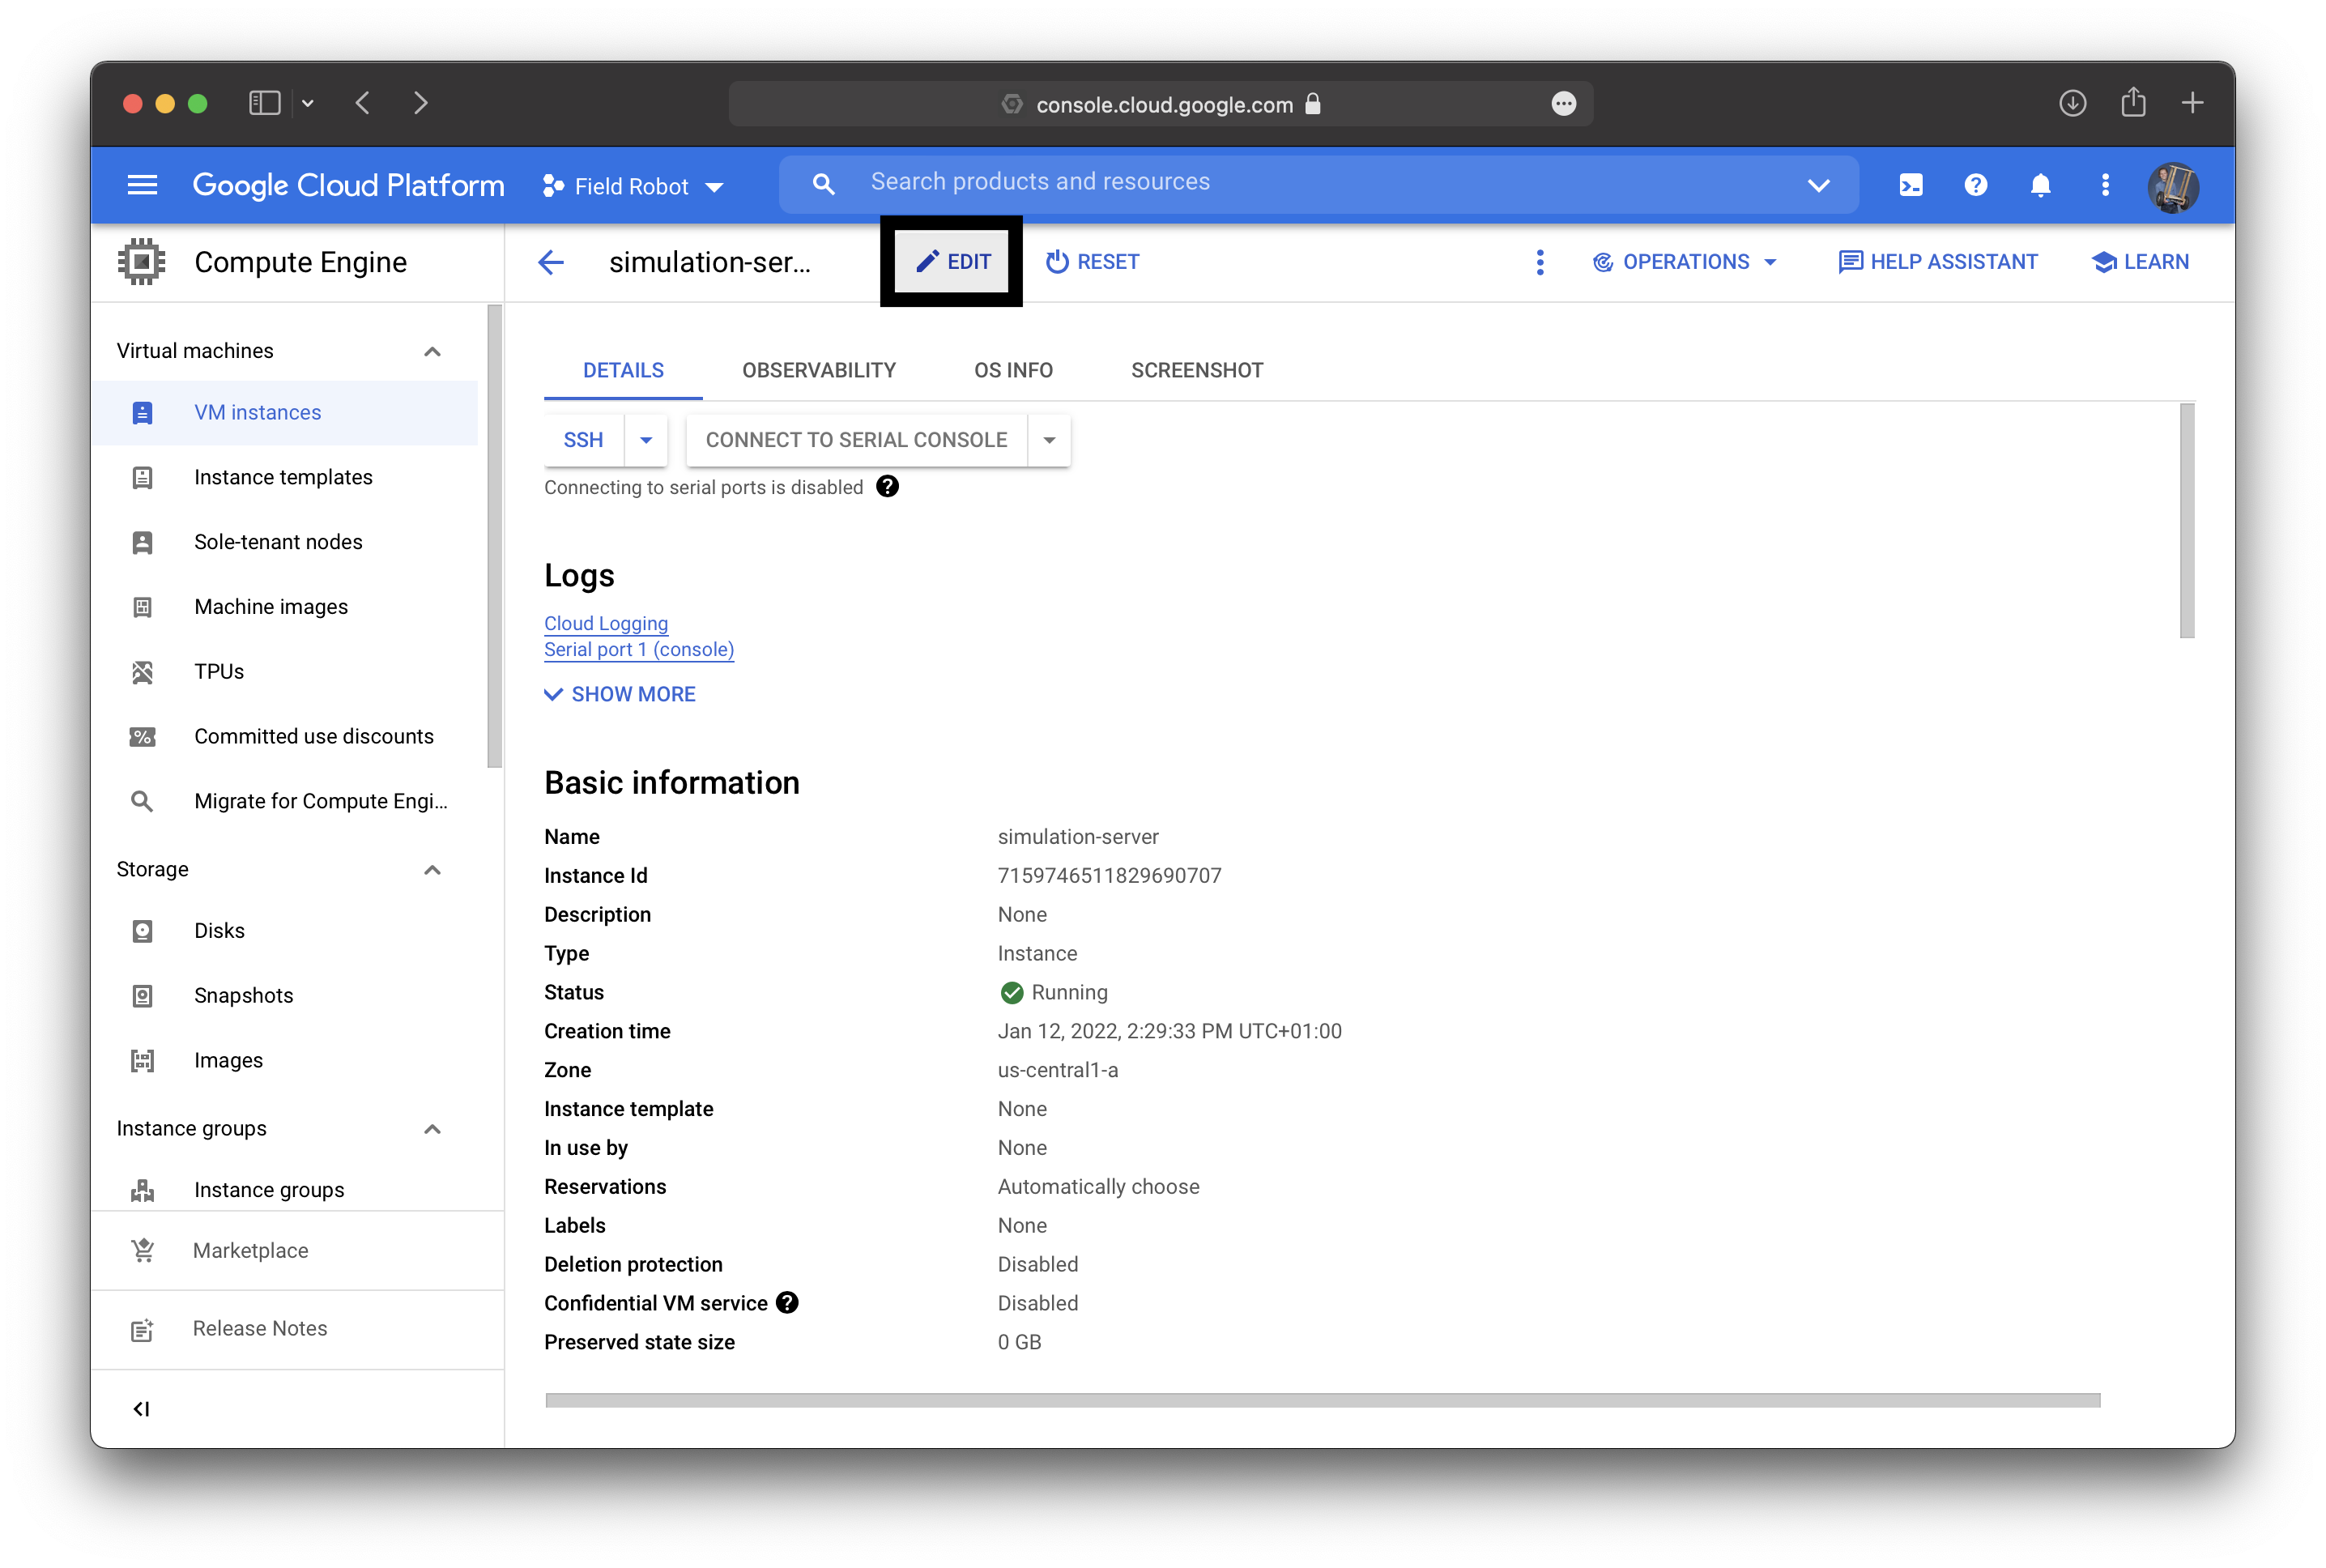Screen dimensions: 2326x1568
Task: Switch to the OS INFO tab
Action: coord(1013,371)
